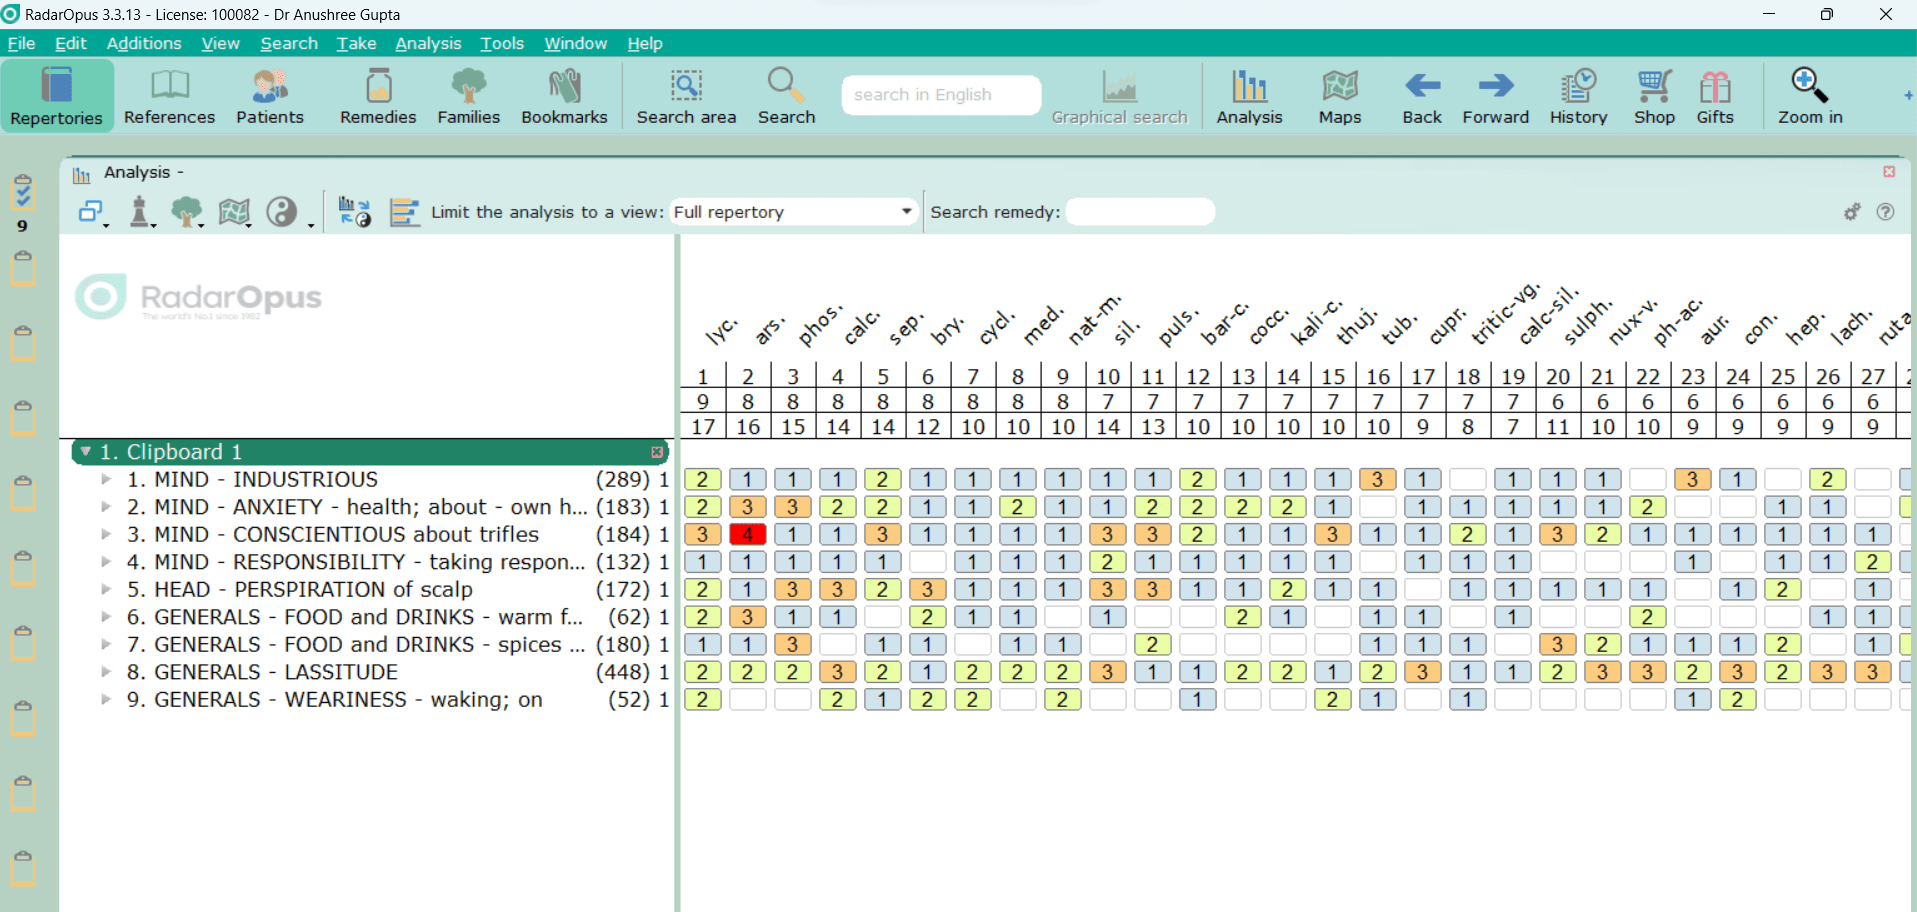Open the Window menu
The image size is (1917, 912).
[x=575, y=43]
